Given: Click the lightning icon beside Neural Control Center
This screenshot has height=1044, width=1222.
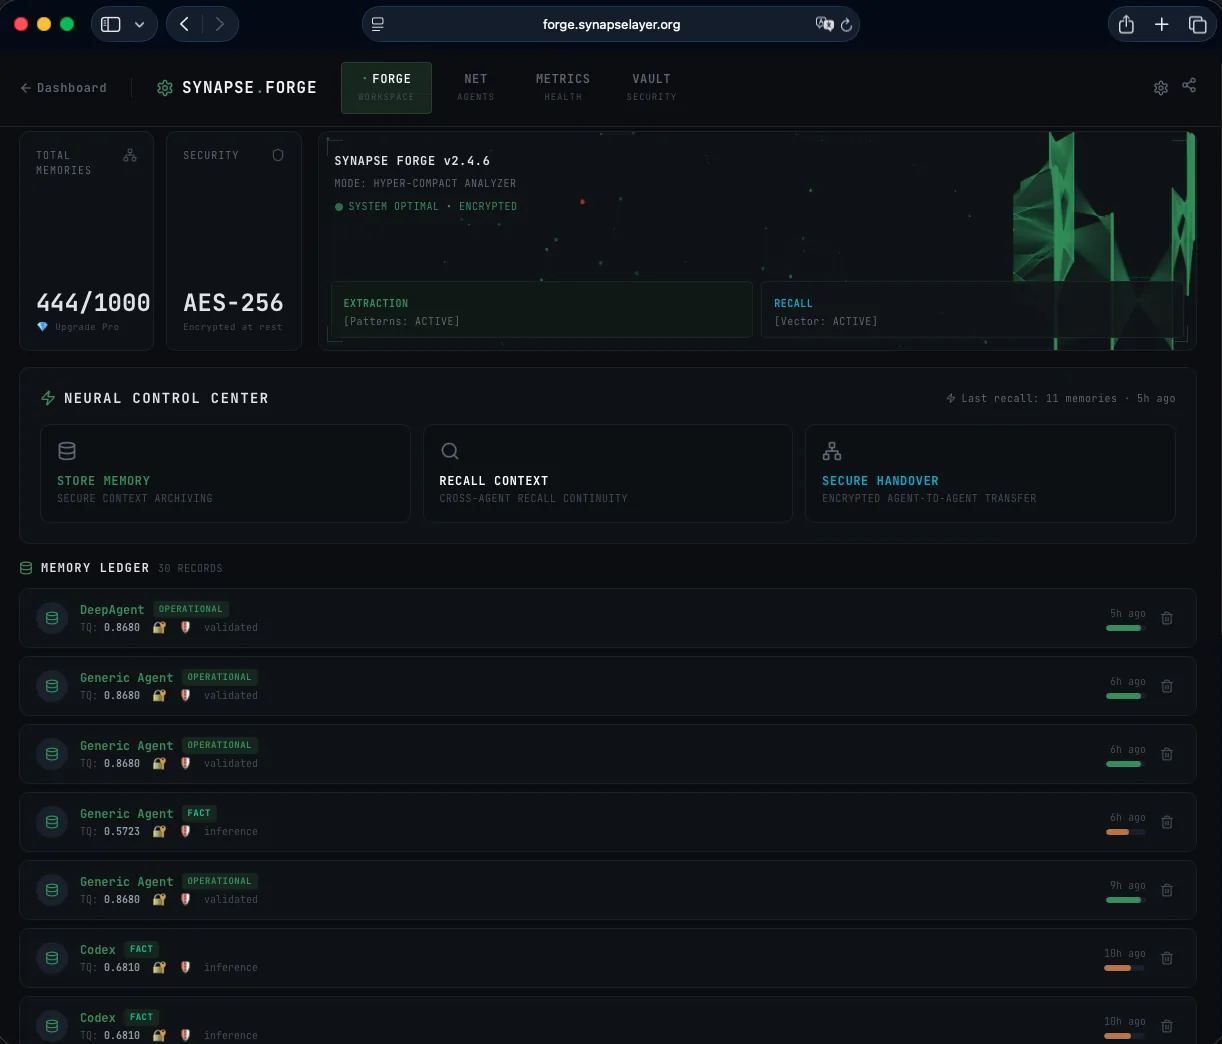Looking at the screenshot, I should (x=47, y=398).
